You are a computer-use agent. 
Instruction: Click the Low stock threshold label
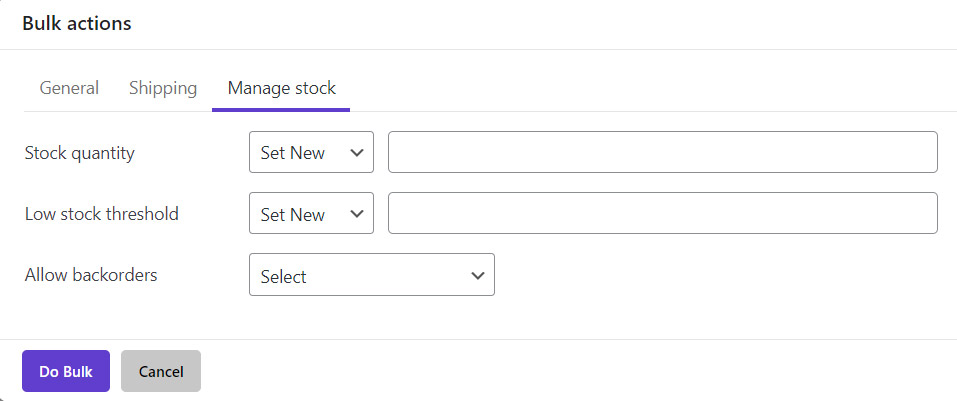[101, 214]
